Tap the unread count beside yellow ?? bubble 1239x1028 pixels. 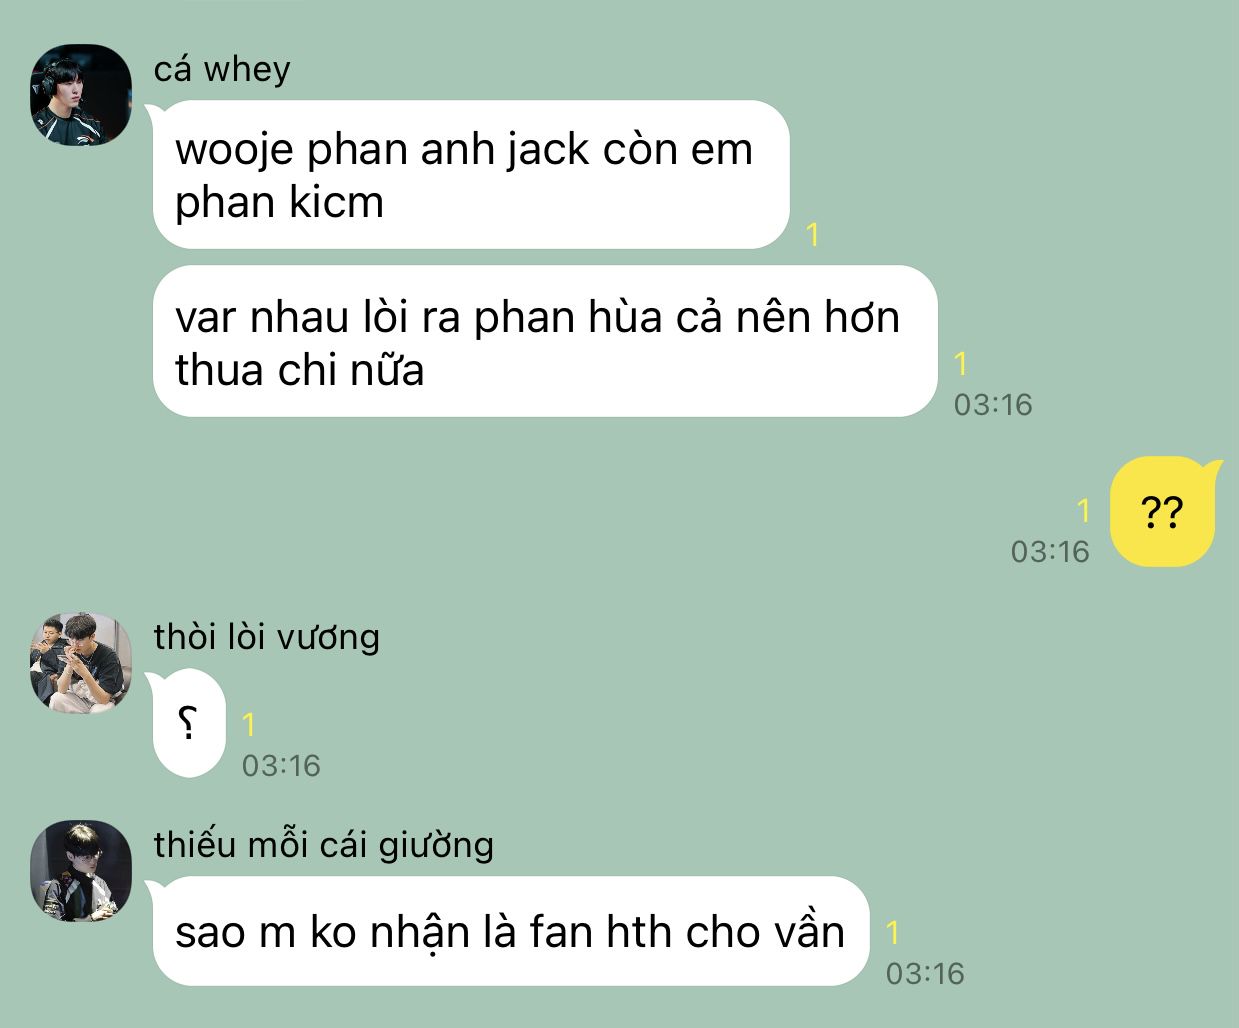tap(1083, 511)
